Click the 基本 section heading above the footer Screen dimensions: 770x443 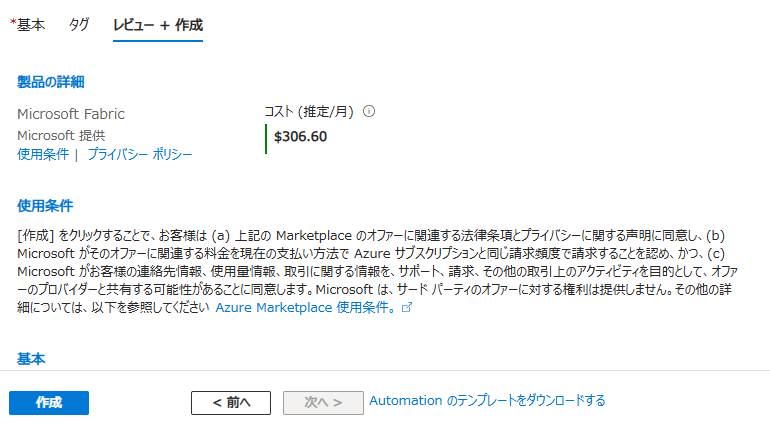(31, 359)
